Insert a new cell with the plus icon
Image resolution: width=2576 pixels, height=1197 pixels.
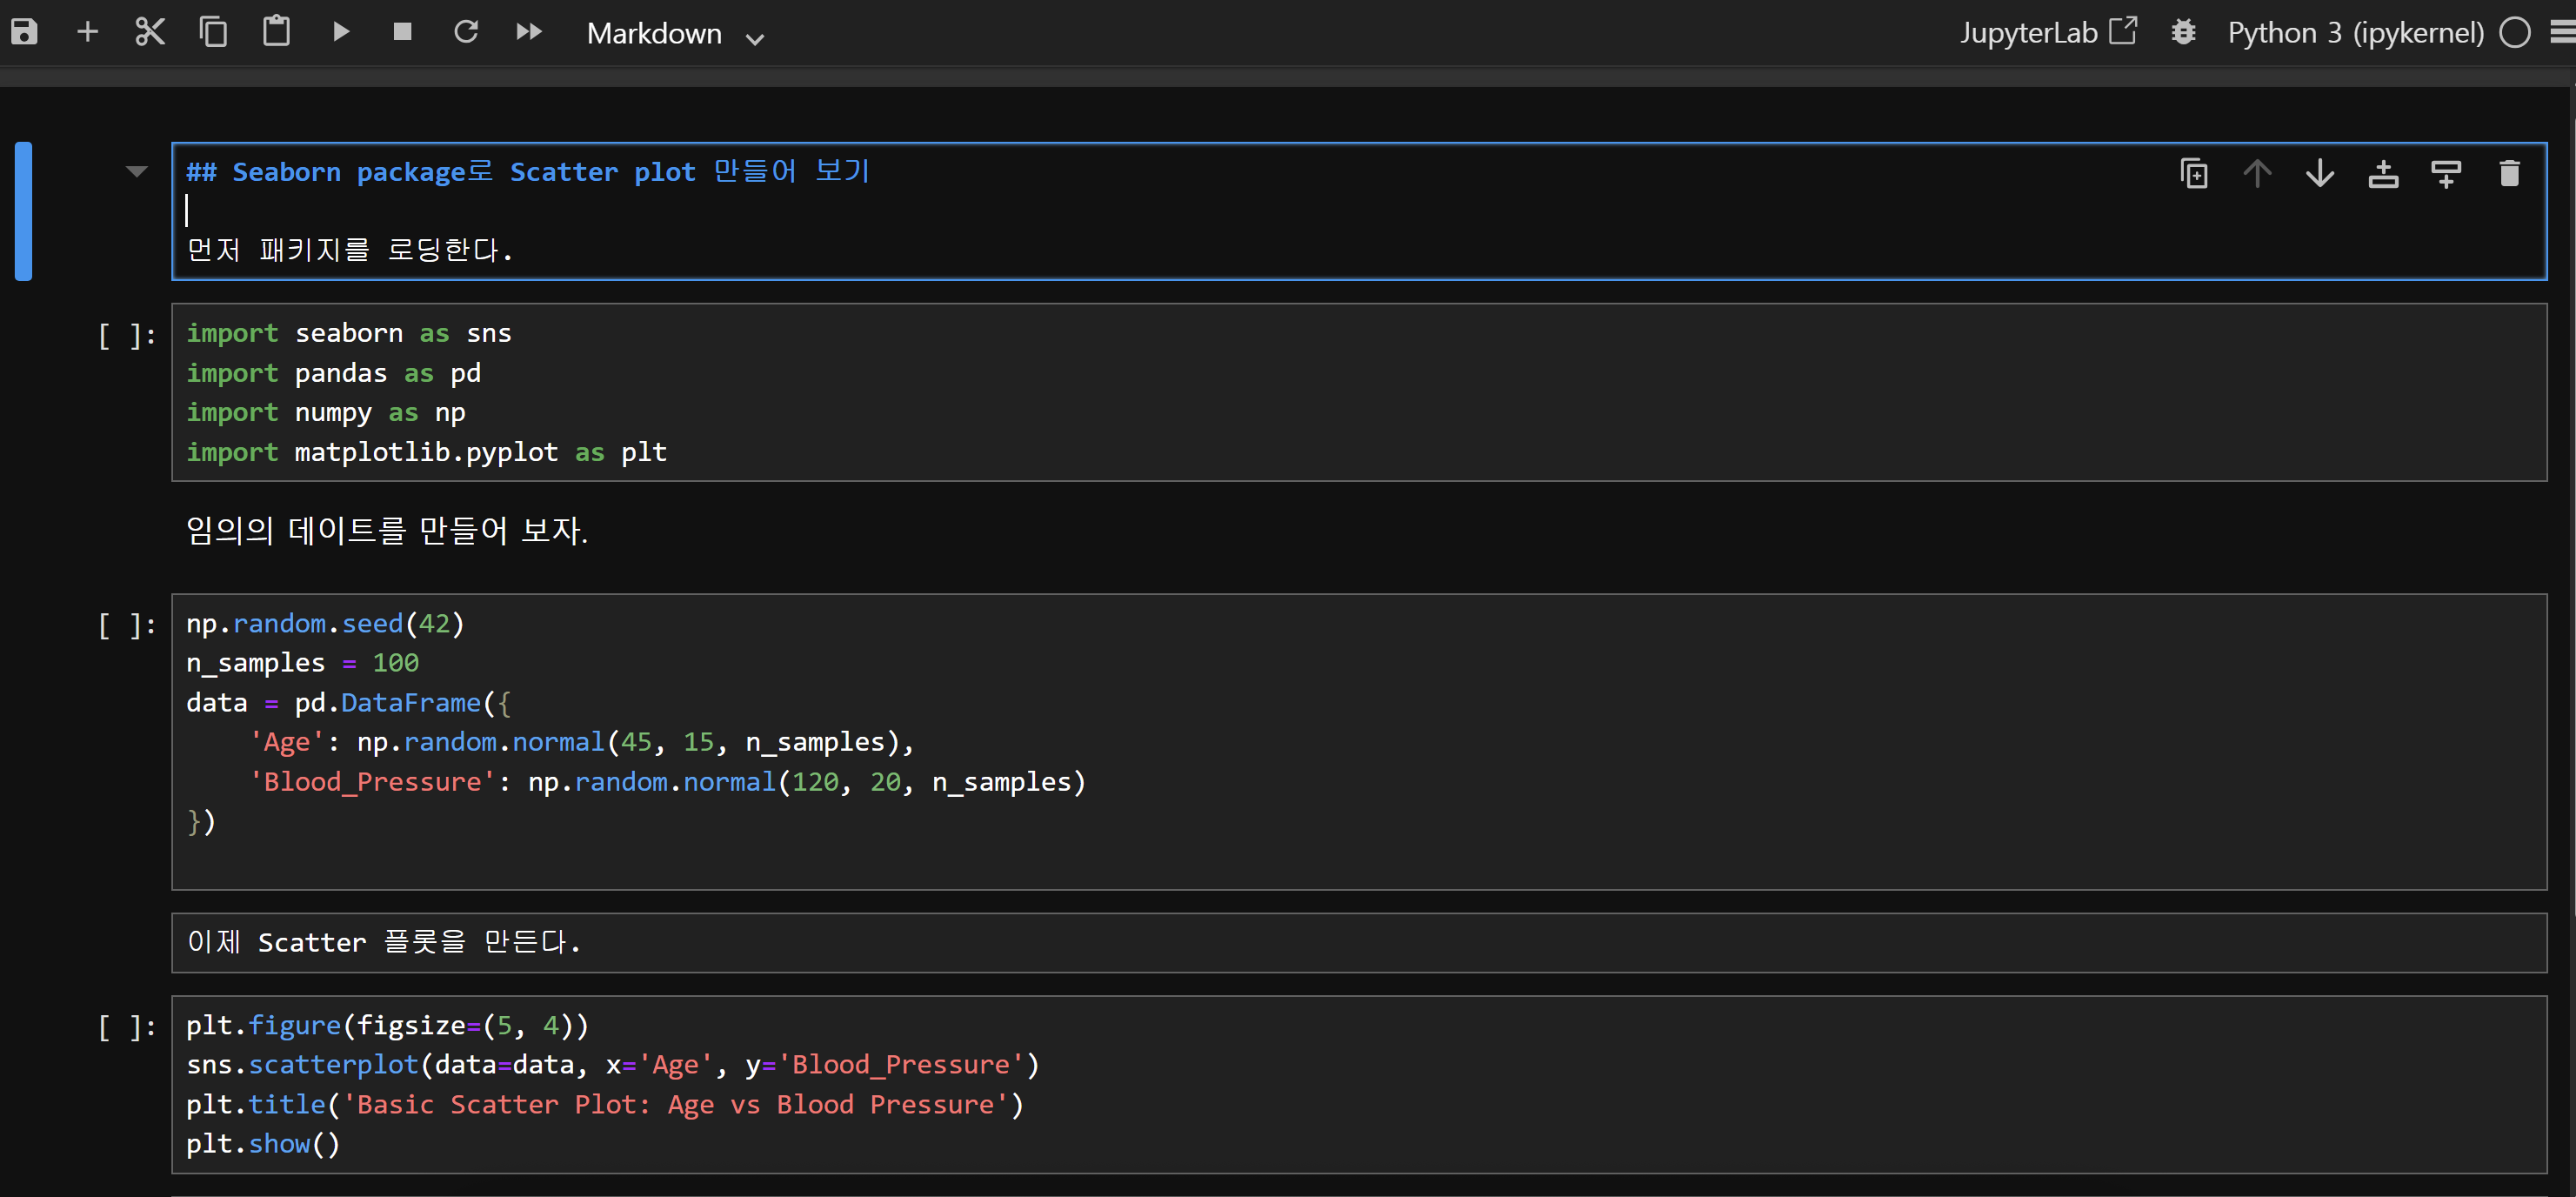(87, 32)
